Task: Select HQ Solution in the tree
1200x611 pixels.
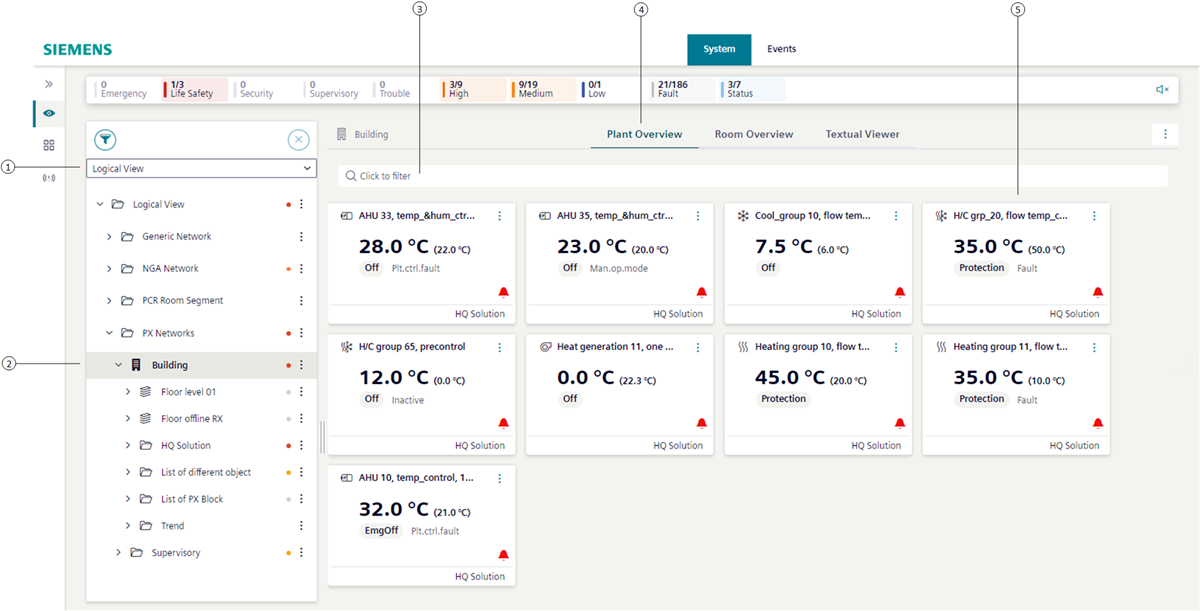Action: (185, 446)
